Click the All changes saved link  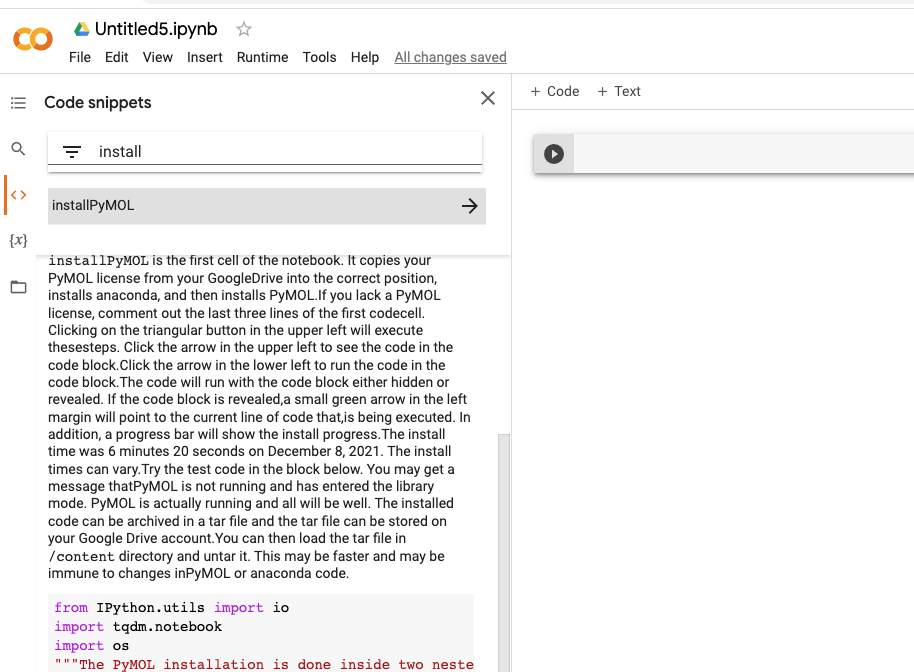pyautogui.click(x=450, y=57)
